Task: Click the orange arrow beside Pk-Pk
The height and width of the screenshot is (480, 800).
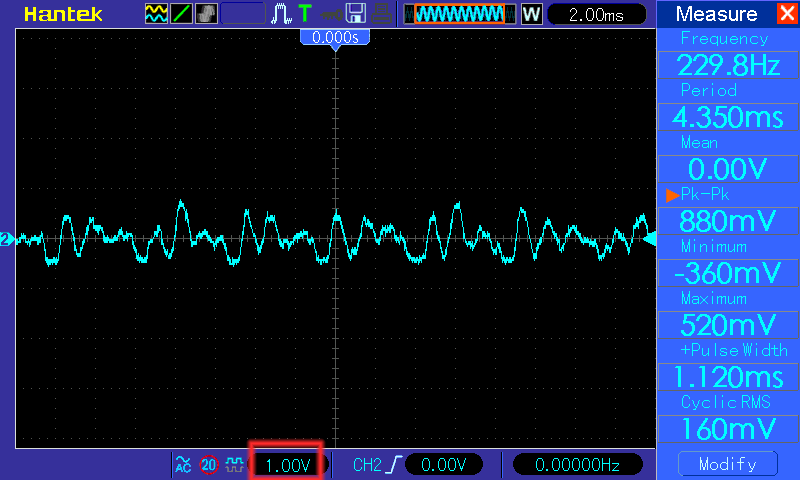Action: click(x=672, y=195)
